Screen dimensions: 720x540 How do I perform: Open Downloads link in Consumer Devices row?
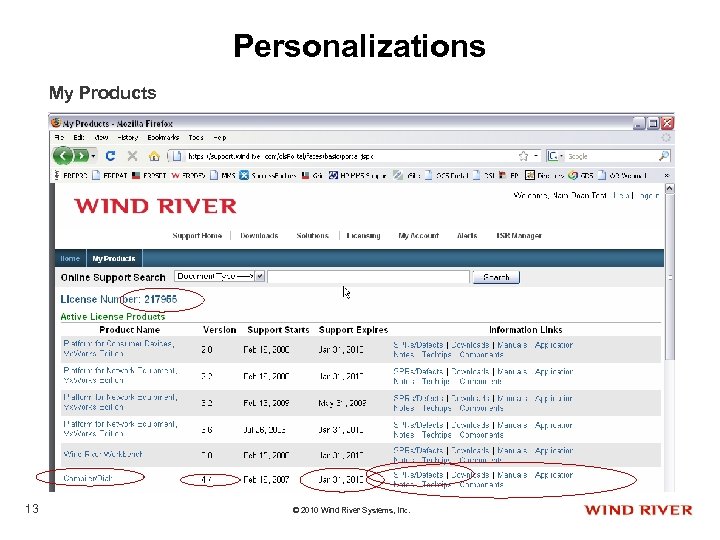(470, 345)
